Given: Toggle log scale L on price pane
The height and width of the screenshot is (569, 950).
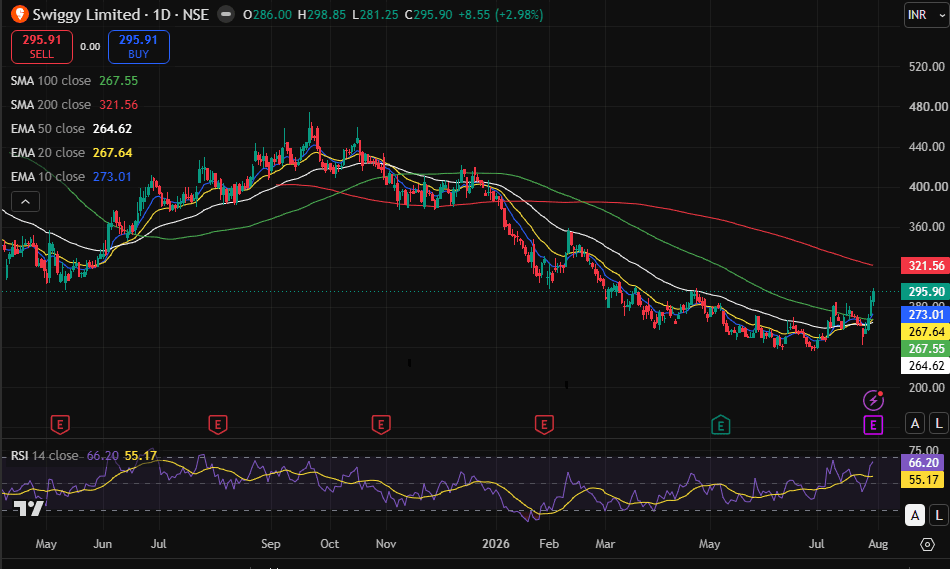Looking at the screenshot, I should (x=938, y=423).
